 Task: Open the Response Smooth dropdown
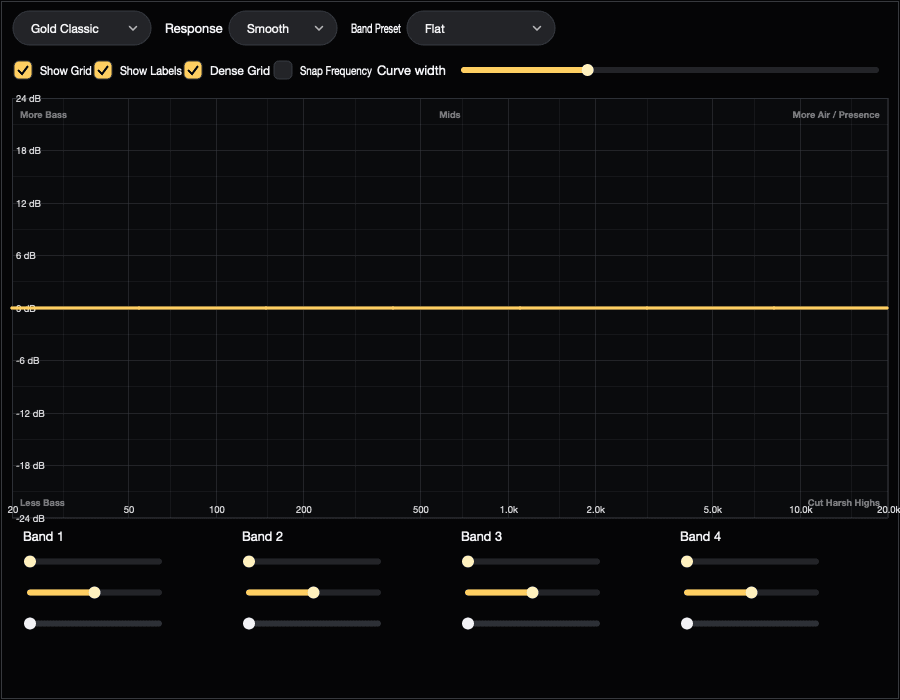coord(282,28)
